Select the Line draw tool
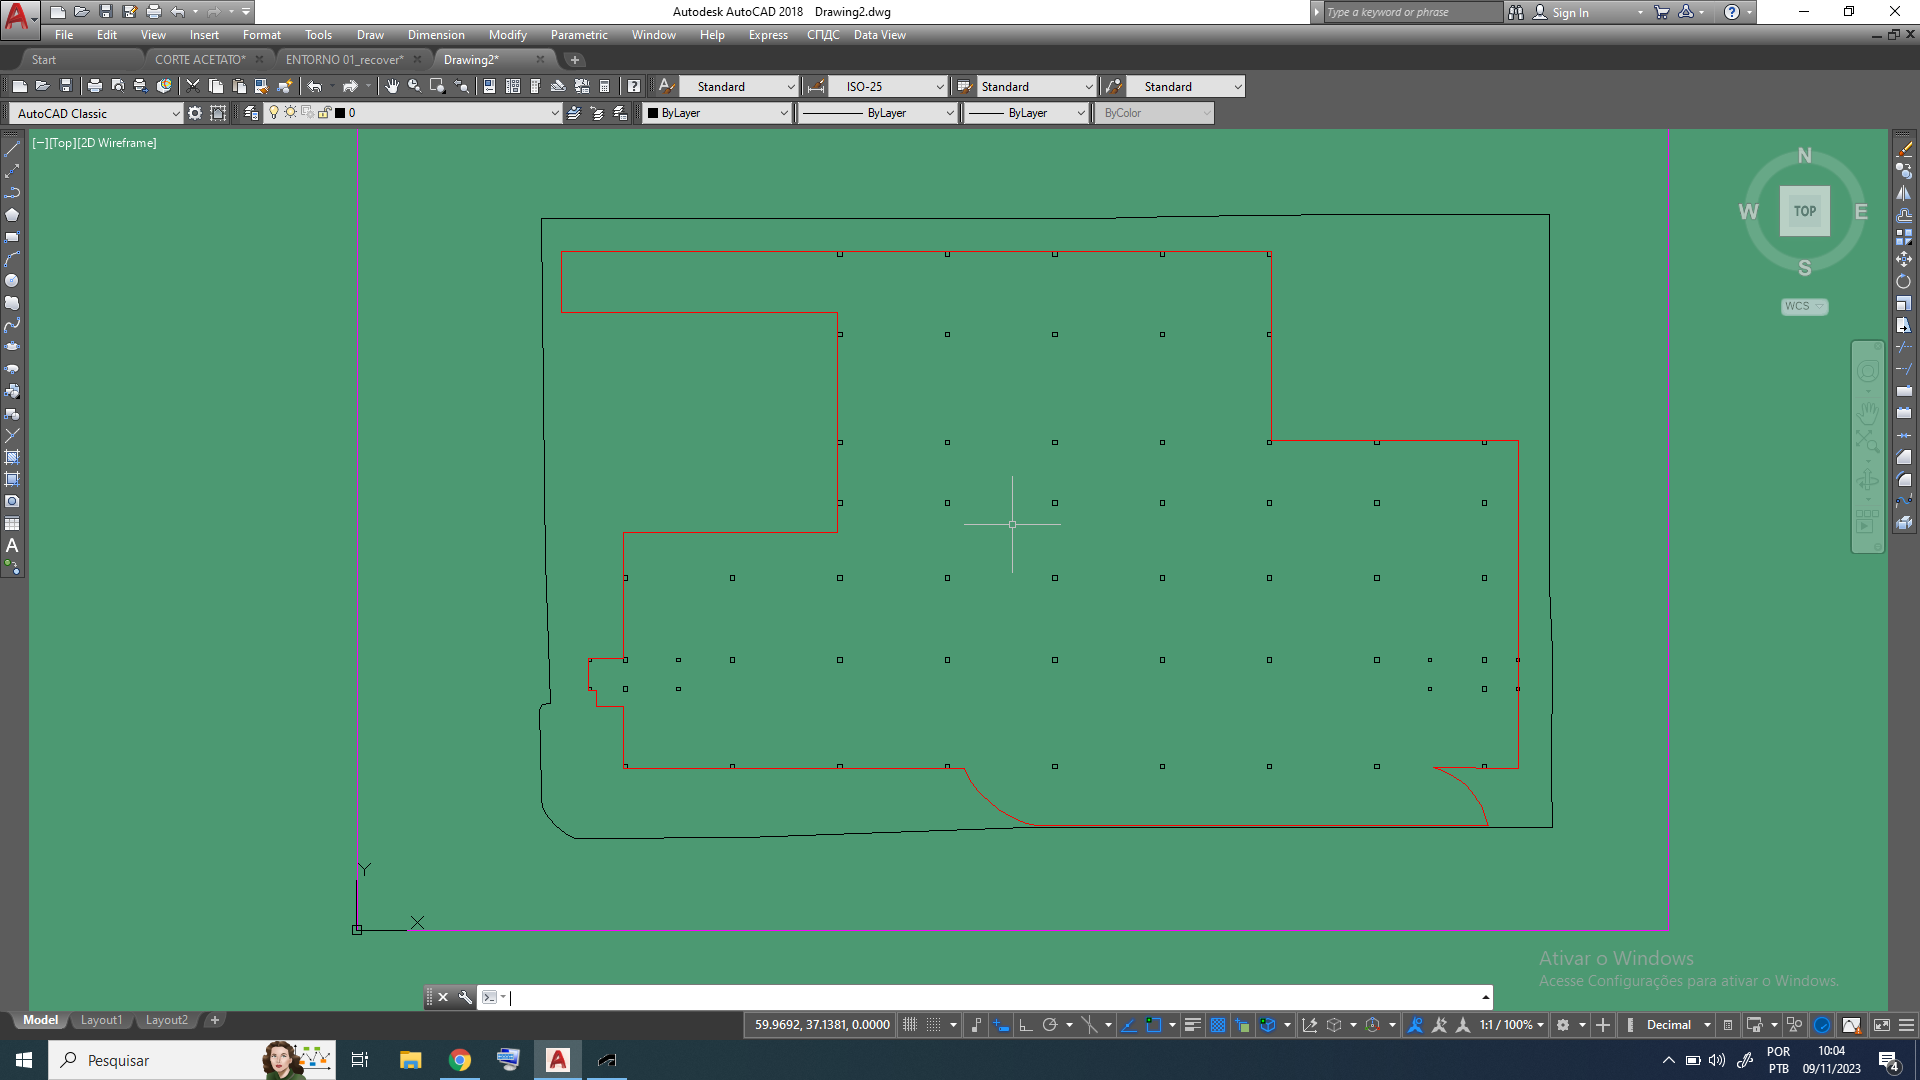Screen dimensions: 1920x1080 coord(12,149)
